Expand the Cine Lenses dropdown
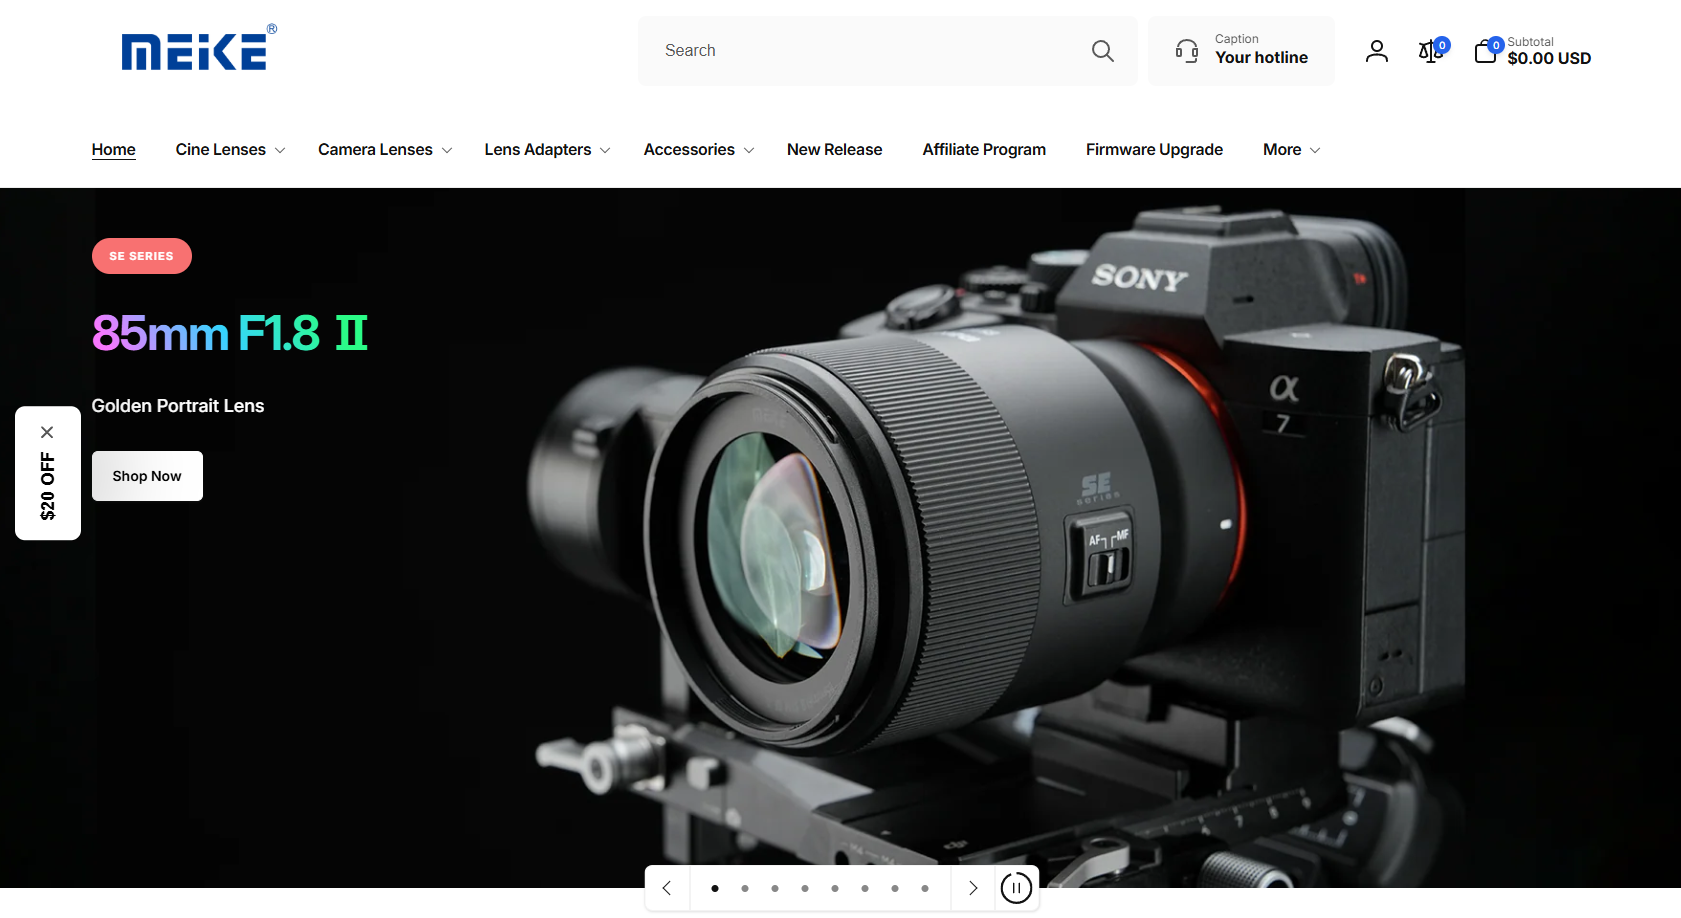This screenshot has width=1681, height=918. [x=230, y=150]
